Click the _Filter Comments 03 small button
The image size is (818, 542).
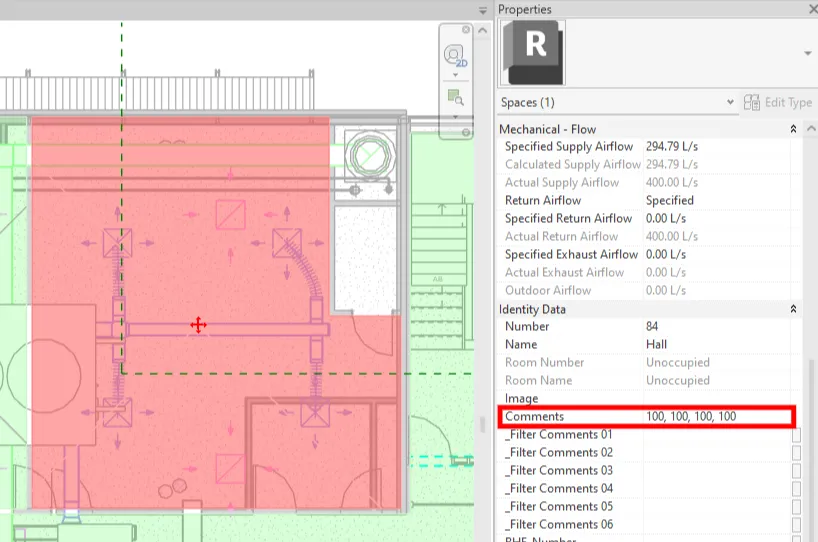tap(796, 471)
